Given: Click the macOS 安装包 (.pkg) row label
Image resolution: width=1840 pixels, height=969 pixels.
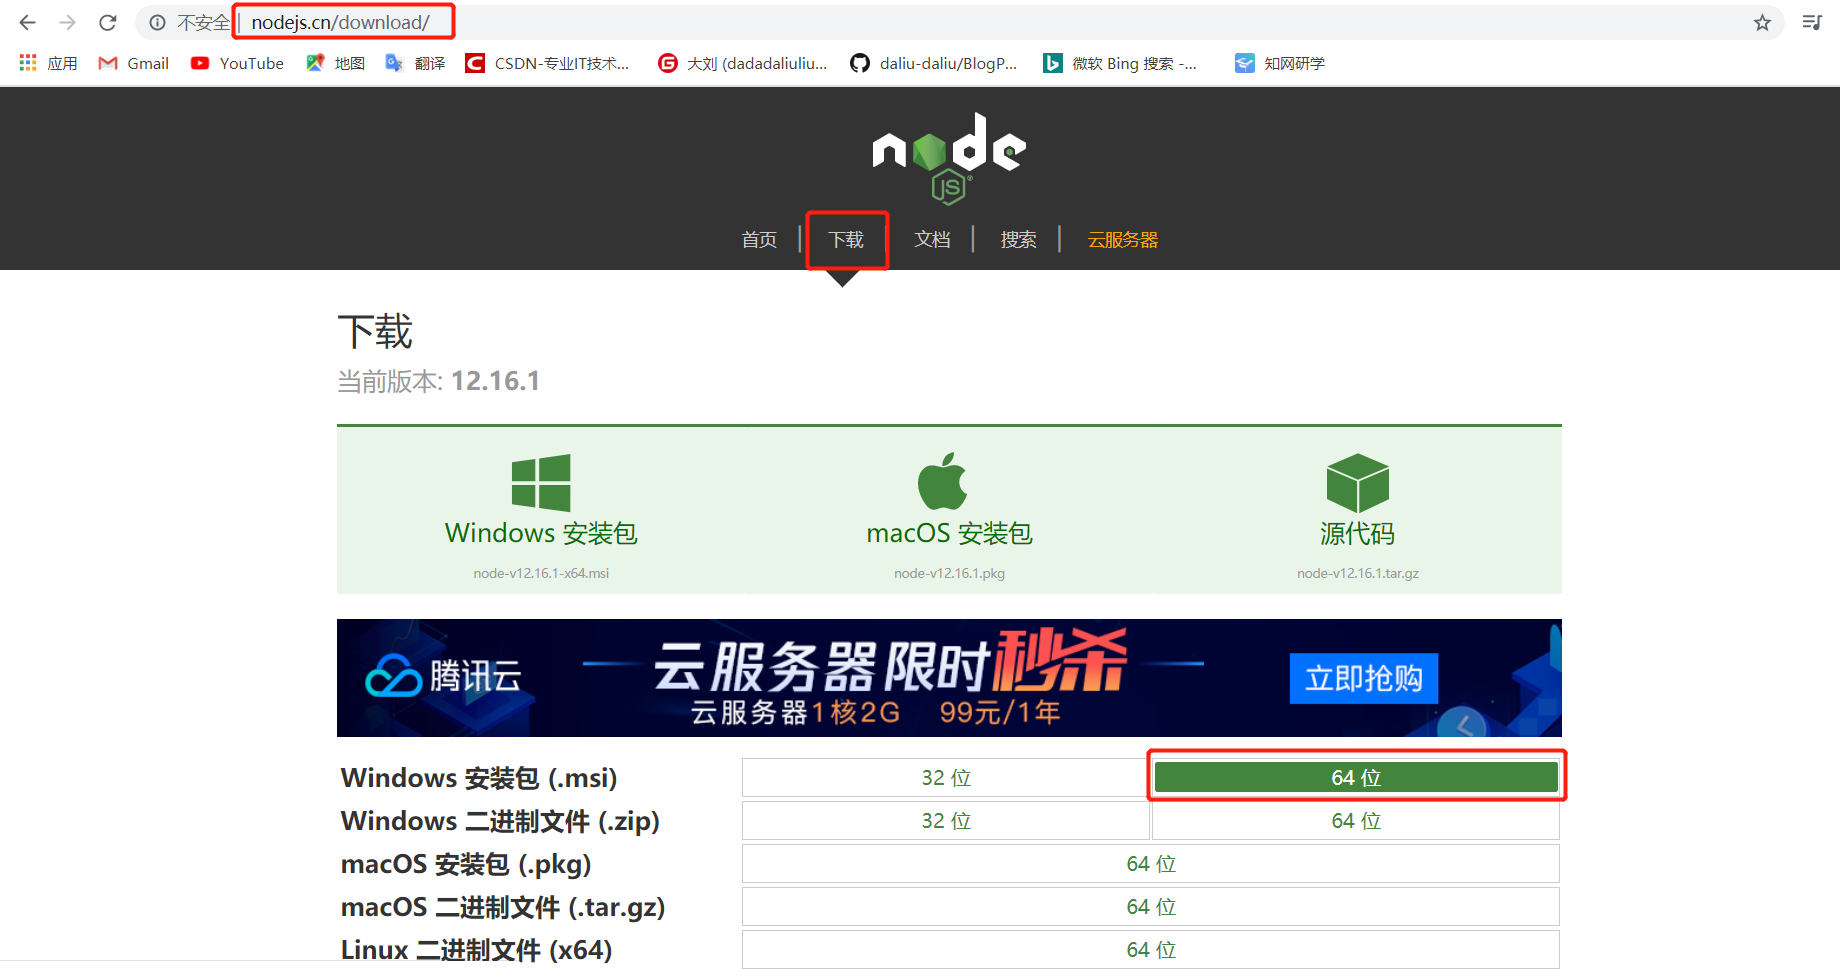Looking at the screenshot, I should [x=466, y=864].
